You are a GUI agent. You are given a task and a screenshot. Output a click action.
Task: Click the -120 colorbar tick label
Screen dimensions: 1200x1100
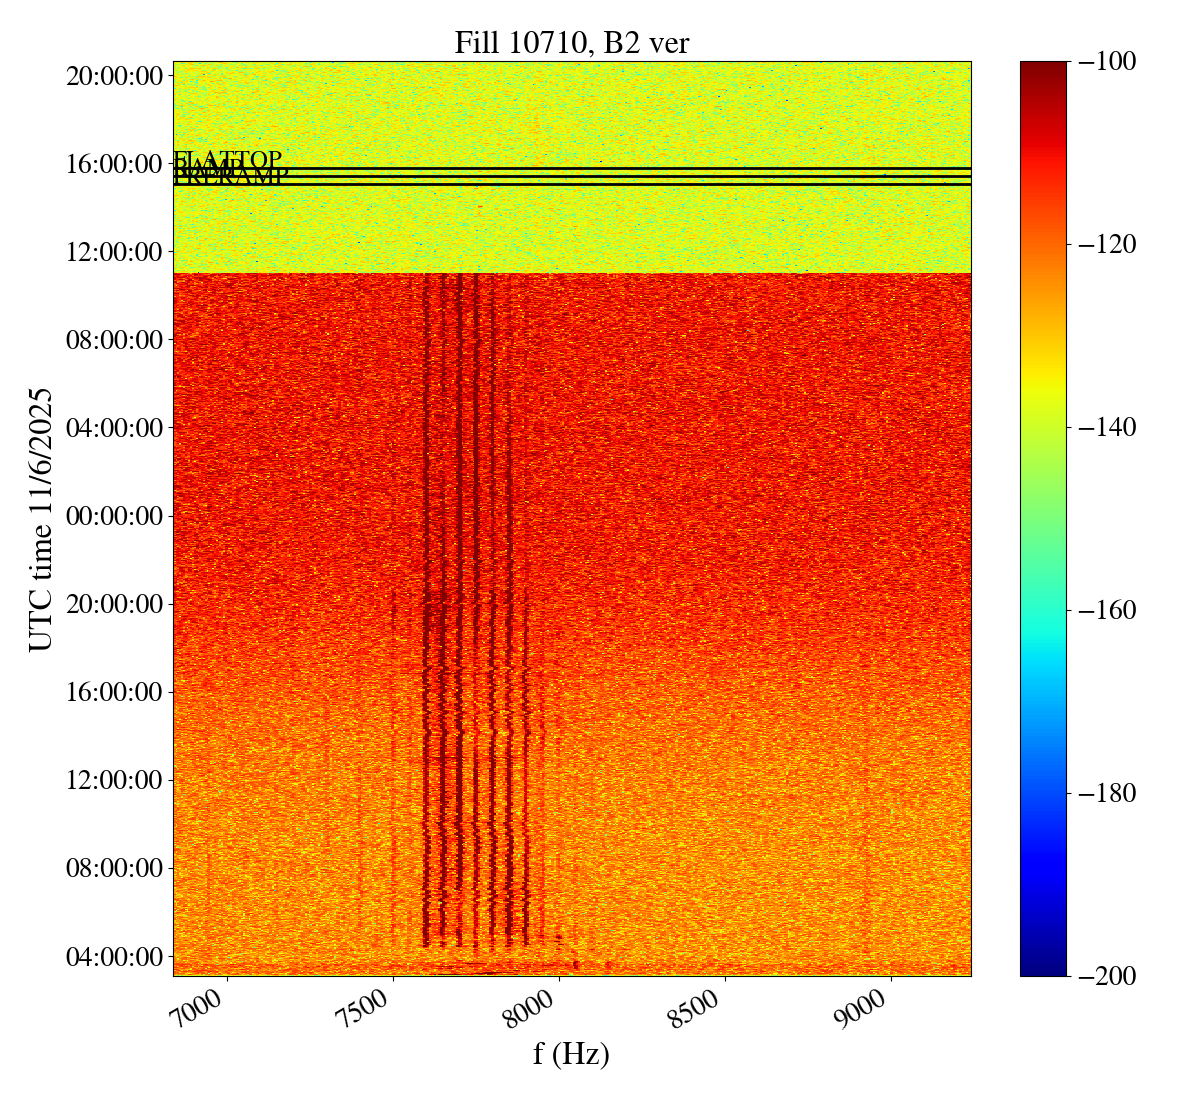(x=1106, y=245)
